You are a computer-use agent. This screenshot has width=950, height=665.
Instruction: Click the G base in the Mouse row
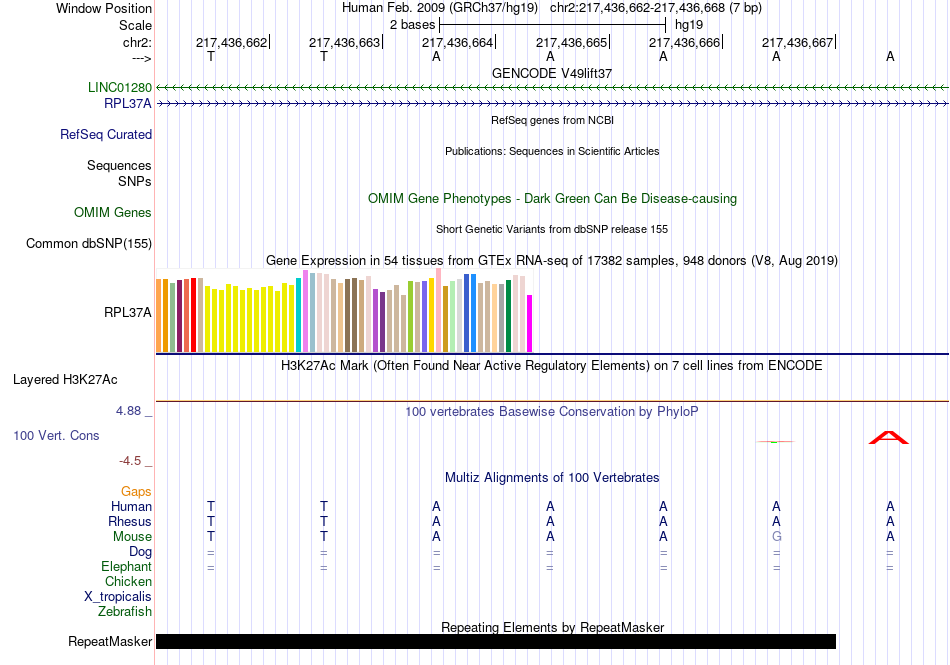[x=777, y=537]
